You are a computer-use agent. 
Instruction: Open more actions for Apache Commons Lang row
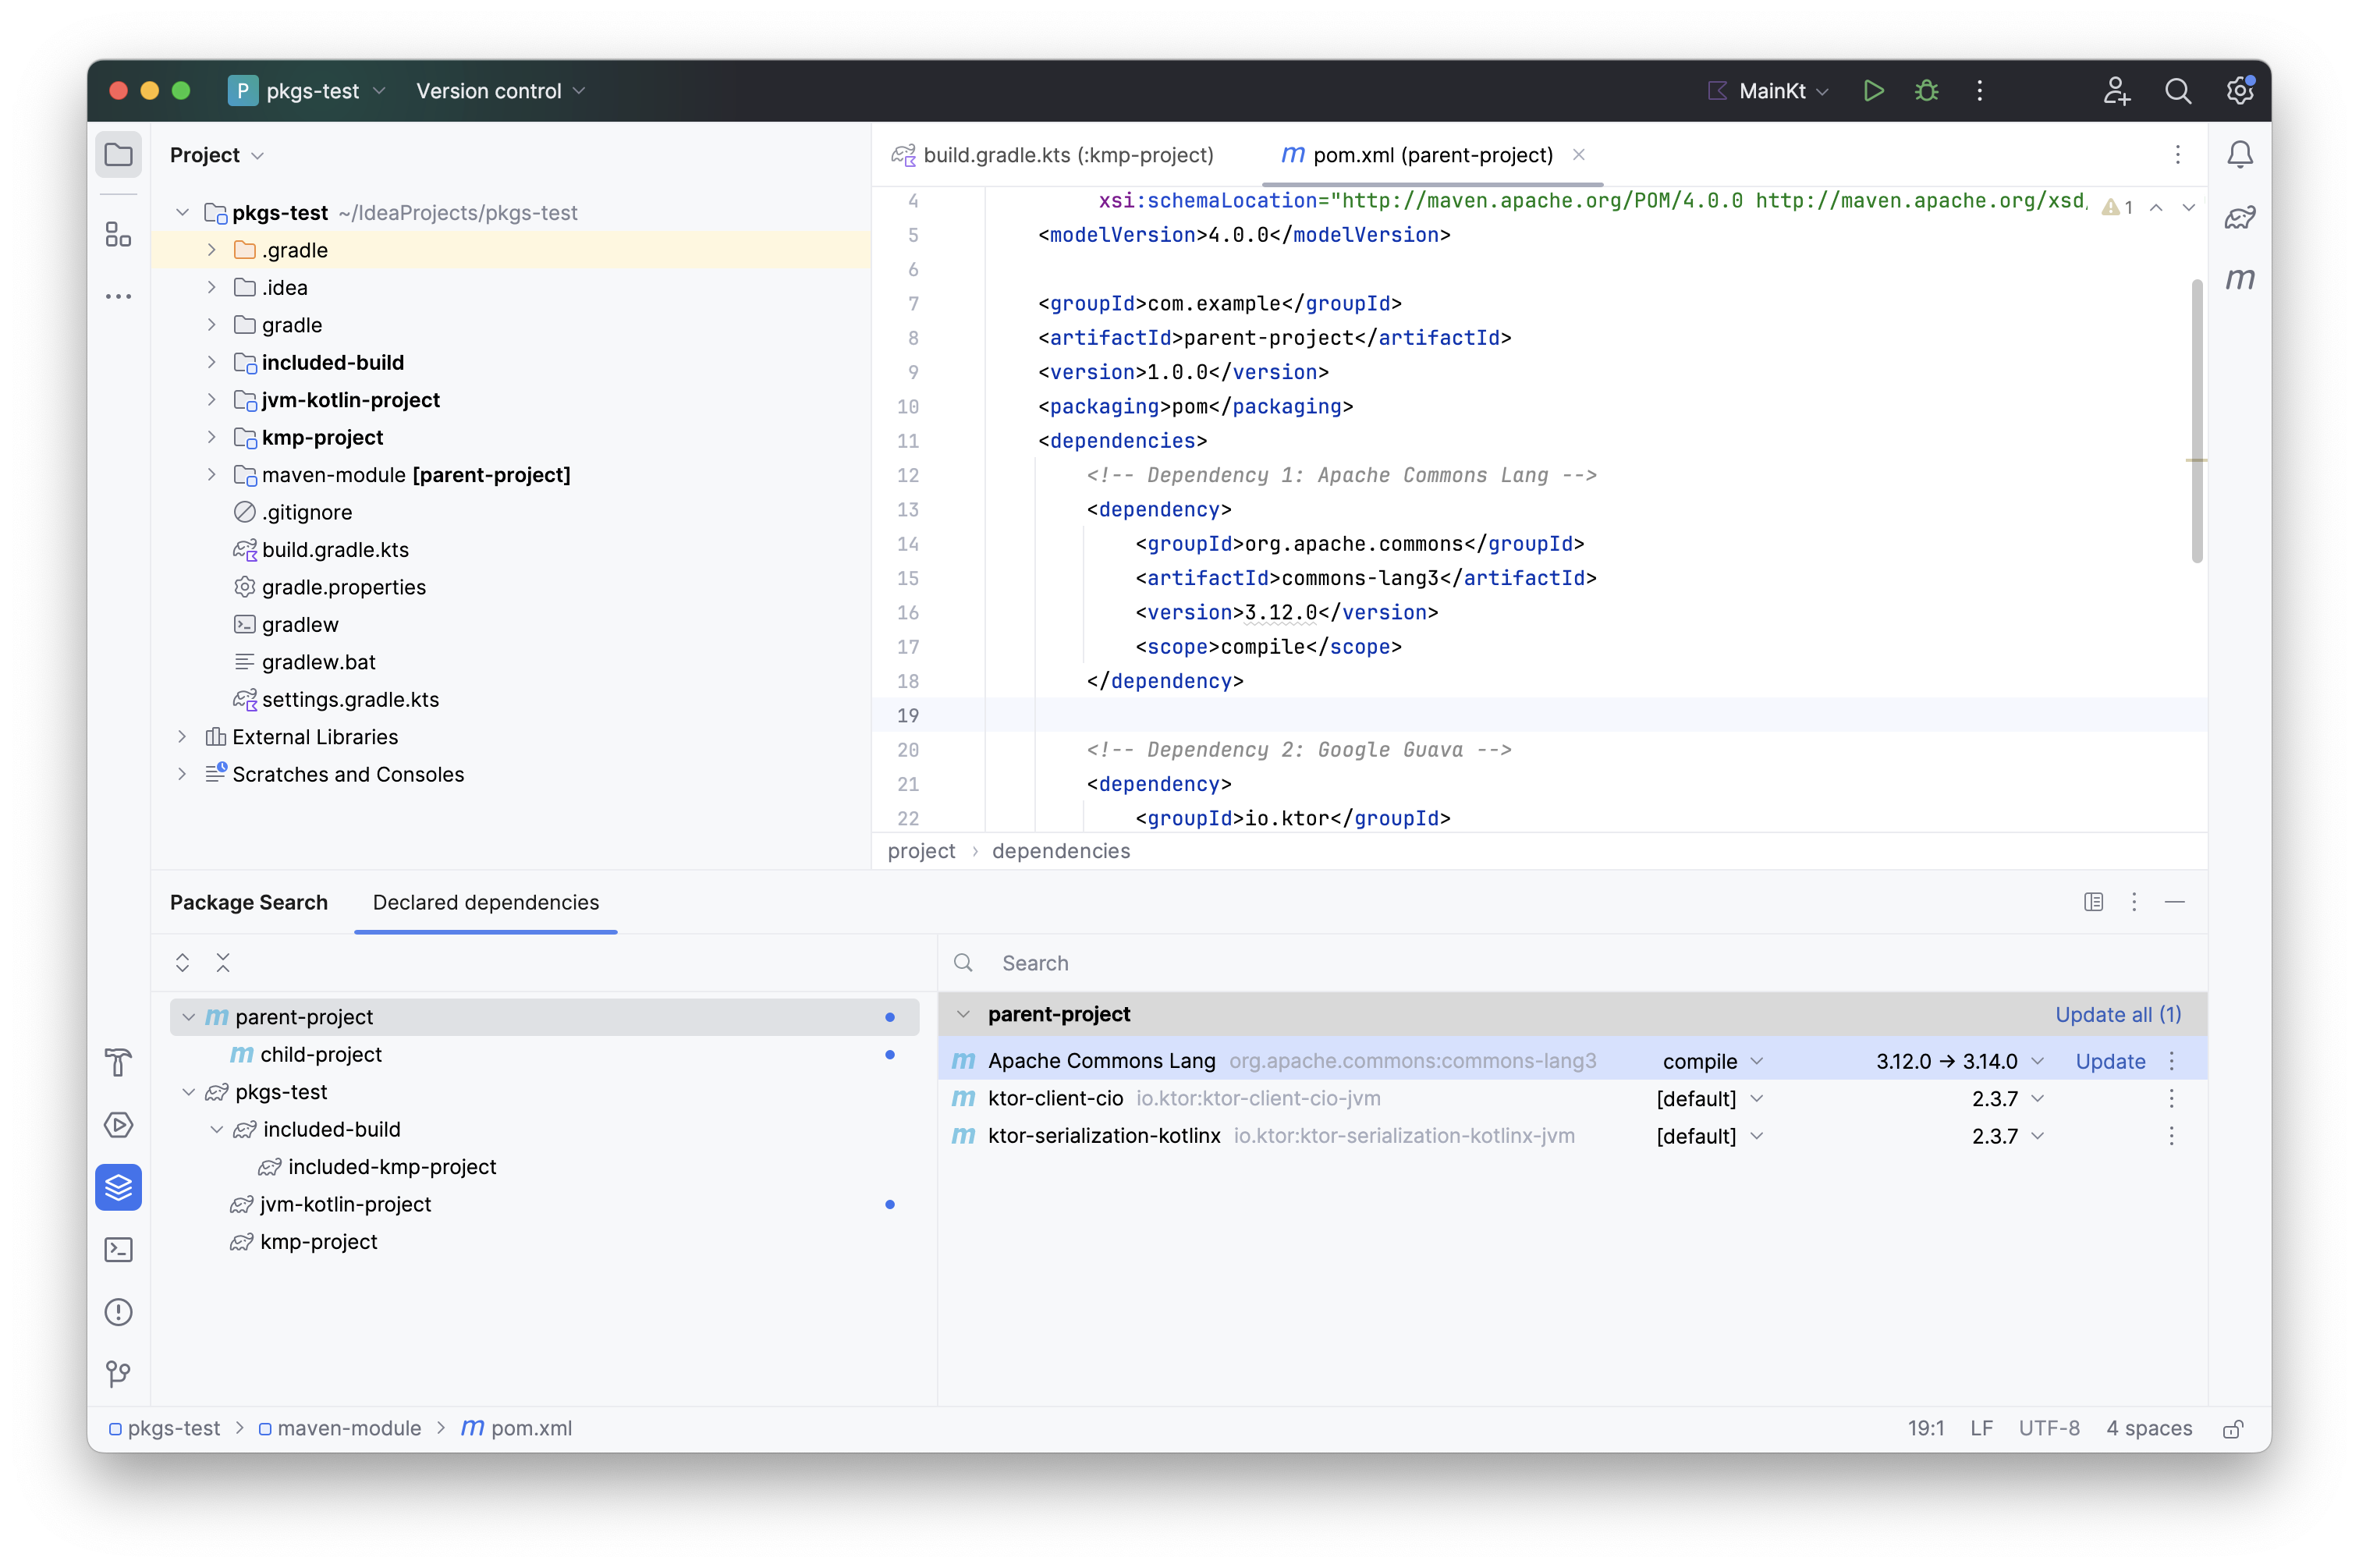[2171, 1061]
